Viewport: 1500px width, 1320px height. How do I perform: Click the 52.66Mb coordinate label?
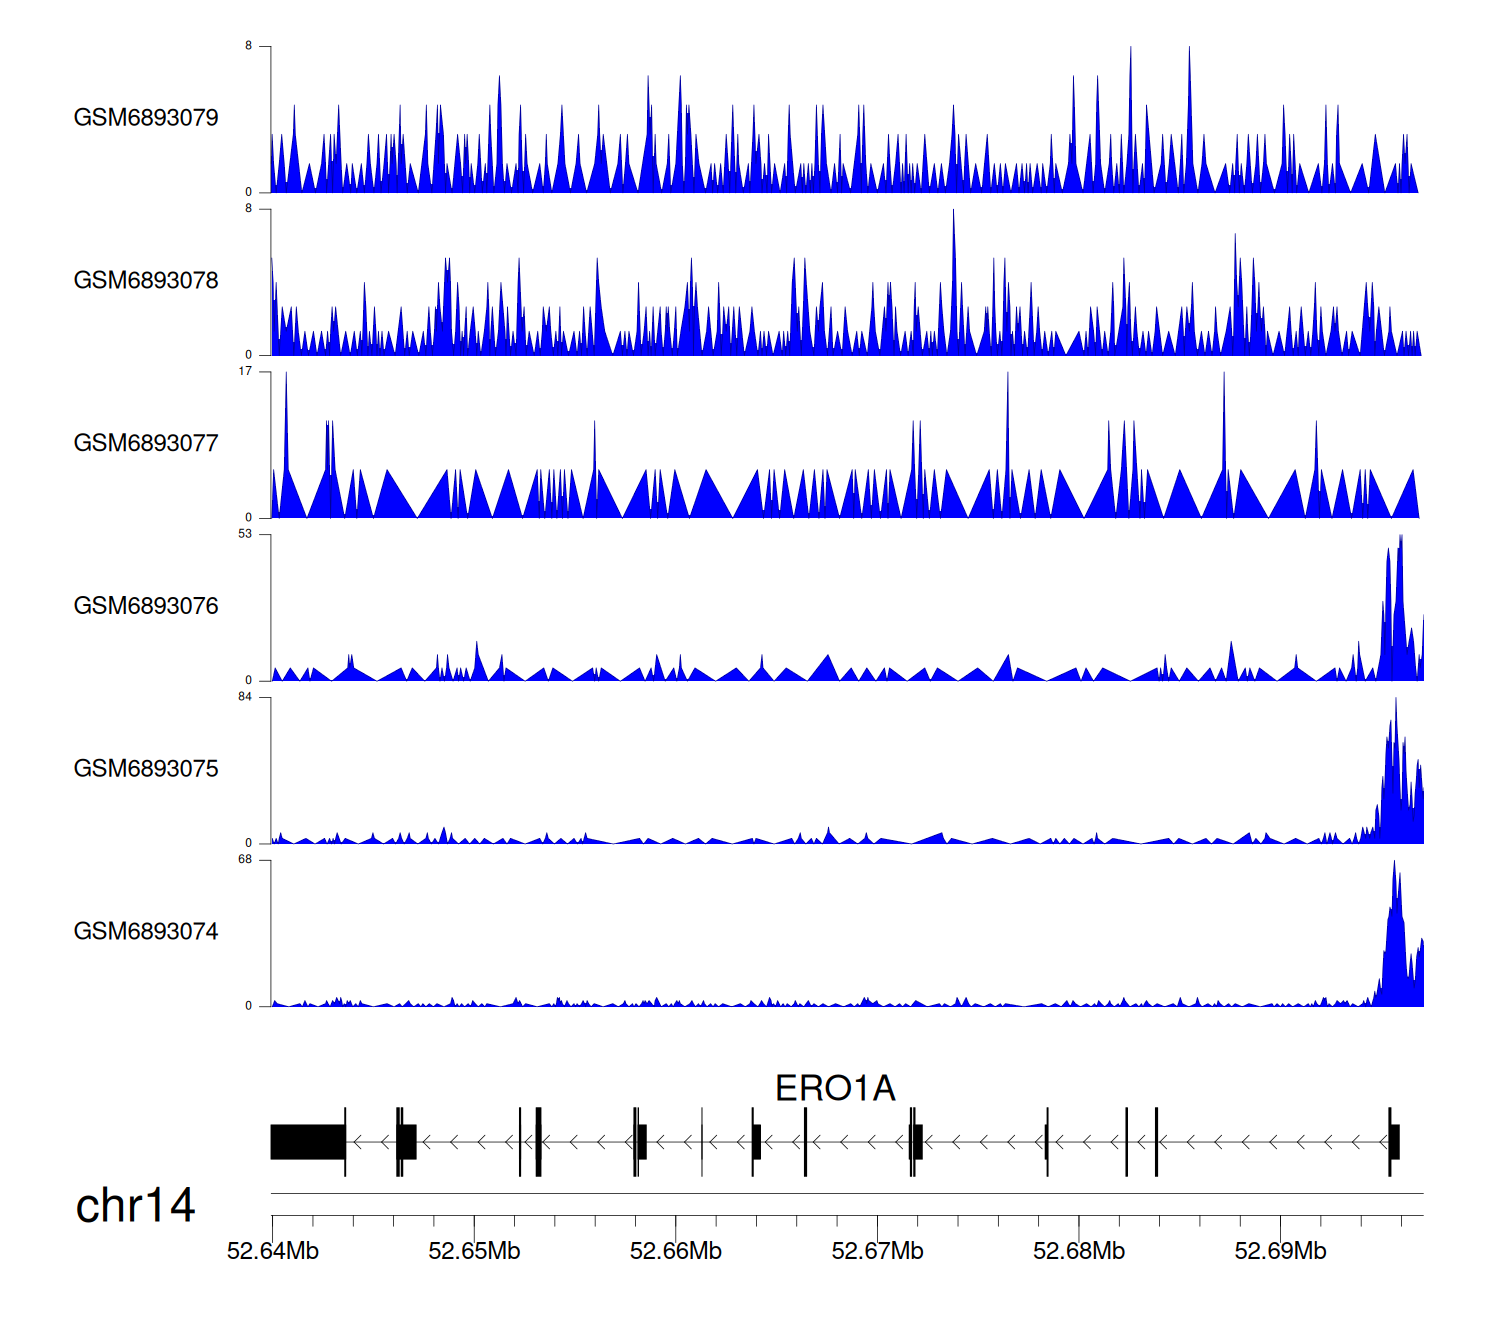click(676, 1251)
